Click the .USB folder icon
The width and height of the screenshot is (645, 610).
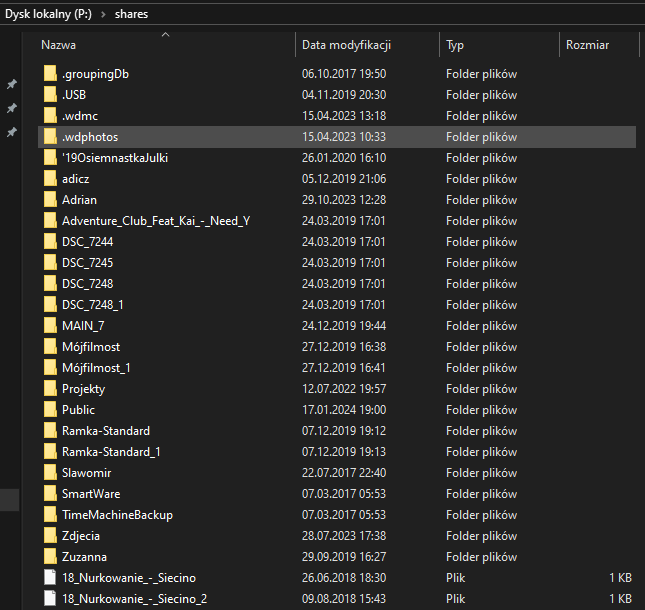pos(50,95)
